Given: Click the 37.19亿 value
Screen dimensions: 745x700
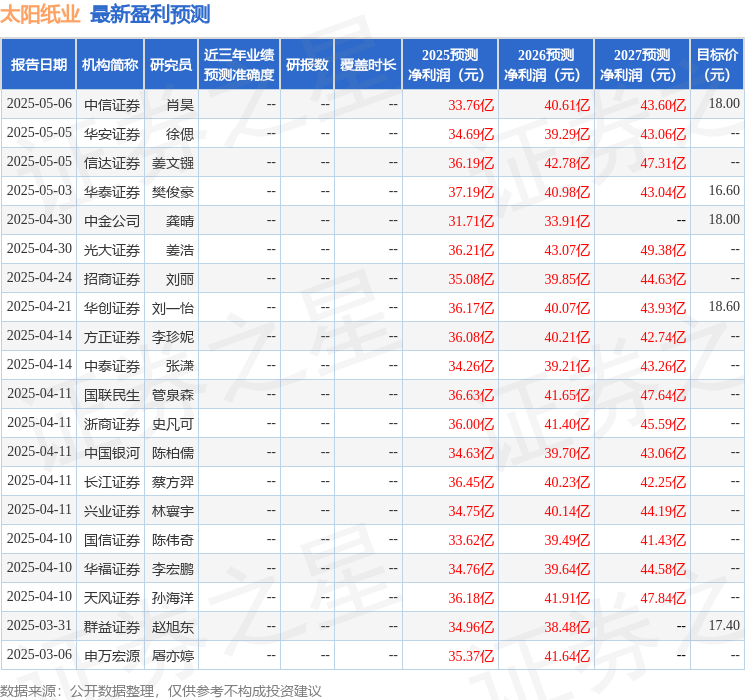Looking at the screenshot, I should coord(471,192).
